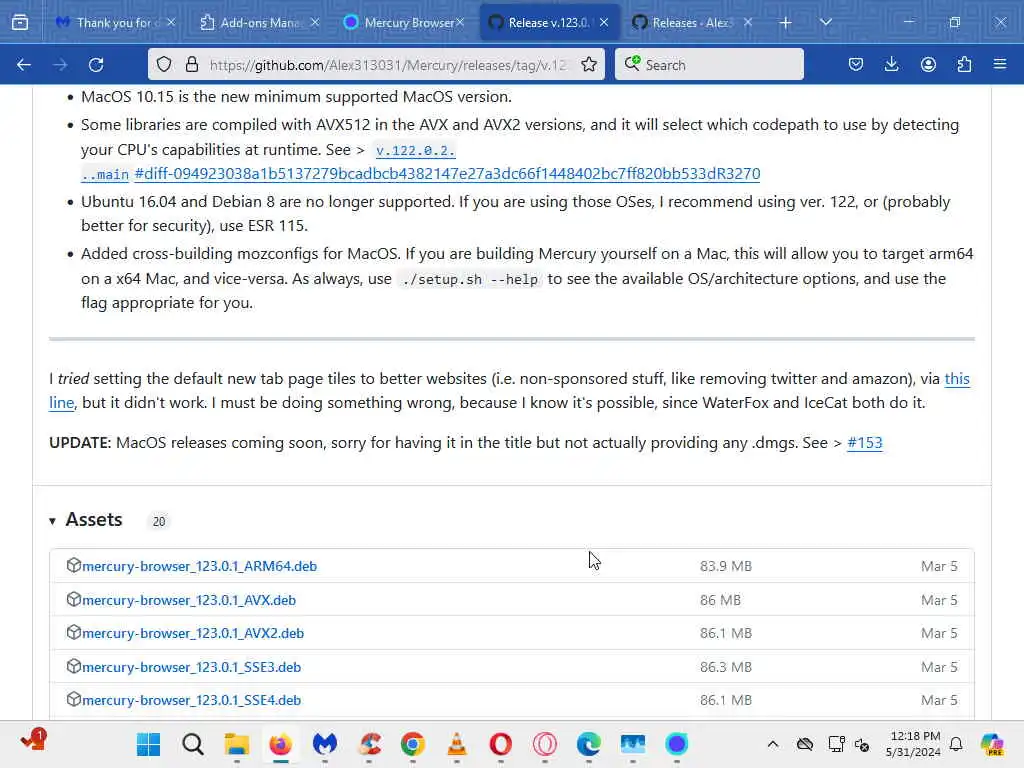Image resolution: width=1024 pixels, height=768 pixels.
Task: Bookmark this page with star icon
Action: 588,65
